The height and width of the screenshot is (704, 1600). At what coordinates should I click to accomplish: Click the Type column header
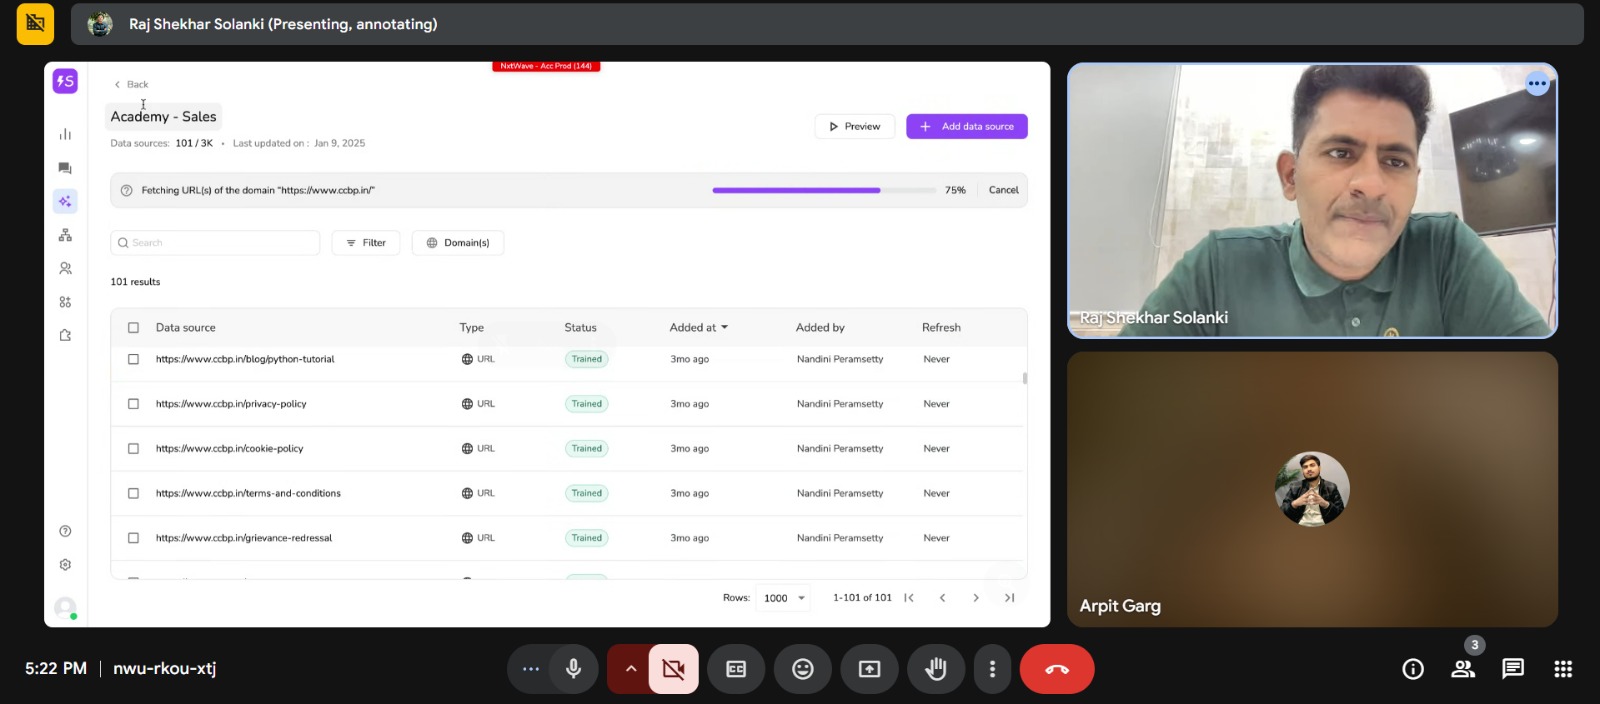tap(471, 328)
